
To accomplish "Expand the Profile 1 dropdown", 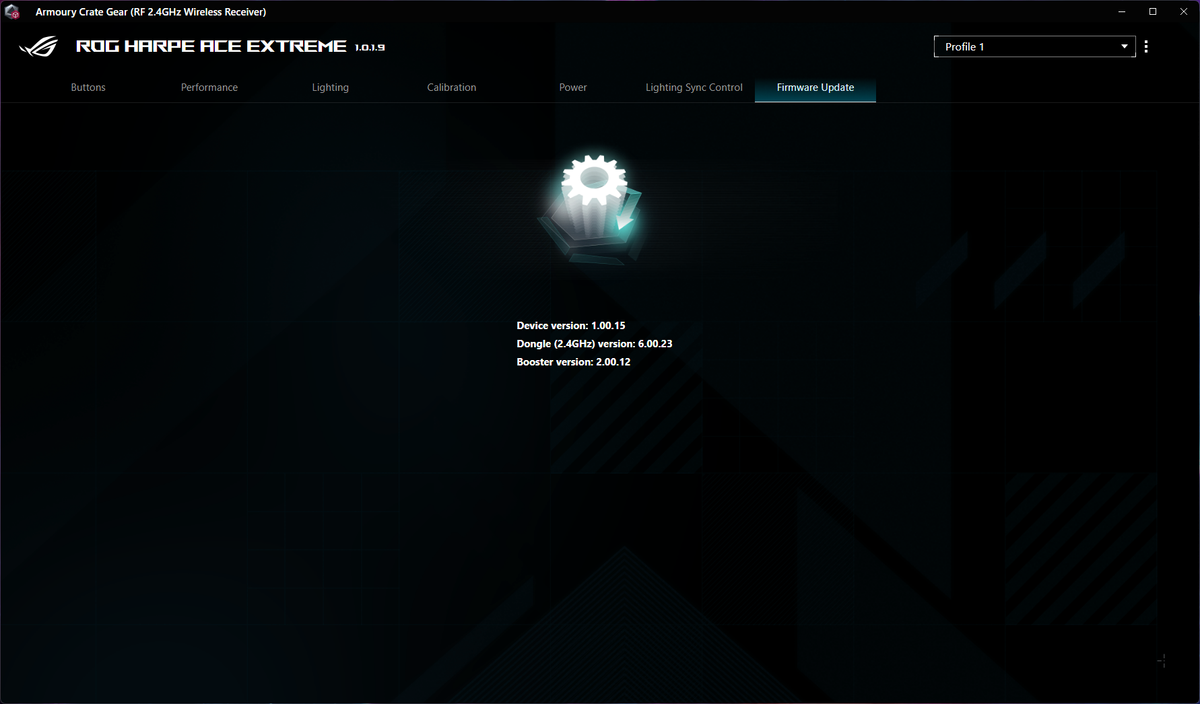I will [x=1035, y=47].
